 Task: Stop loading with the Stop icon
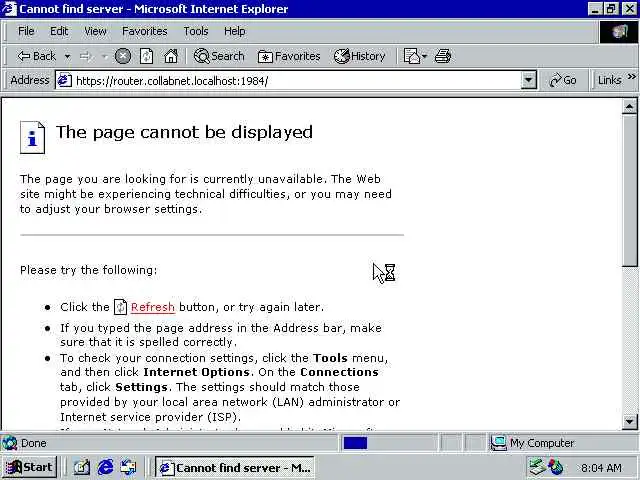click(122, 56)
